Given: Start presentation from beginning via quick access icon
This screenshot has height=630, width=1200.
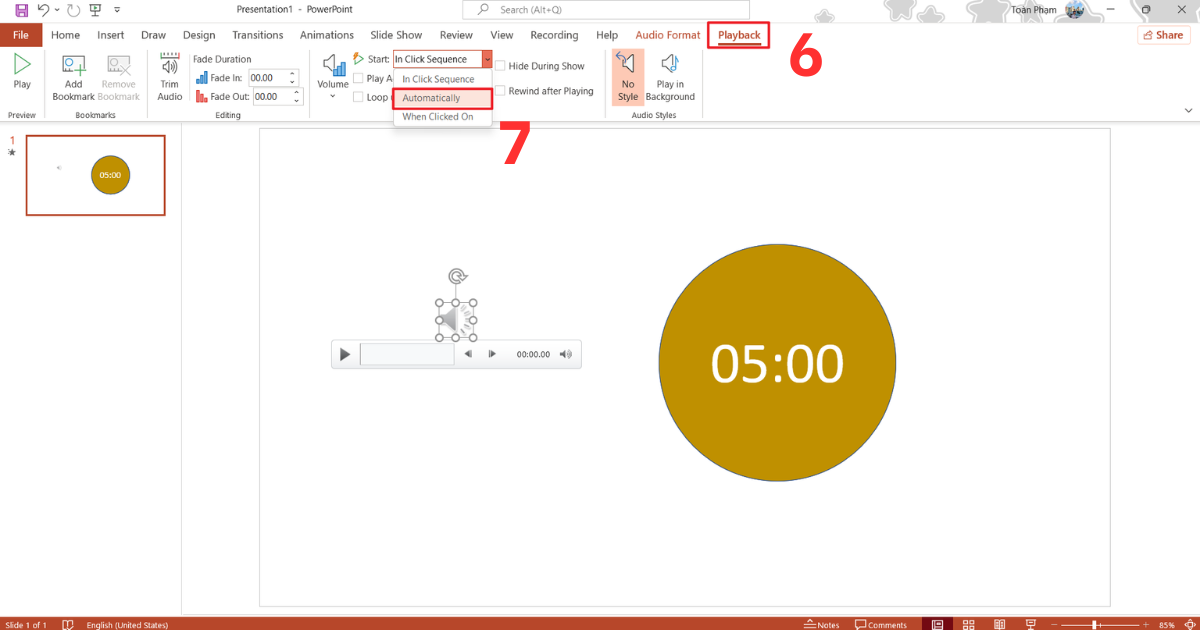Looking at the screenshot, I should (x=95, y=10).
